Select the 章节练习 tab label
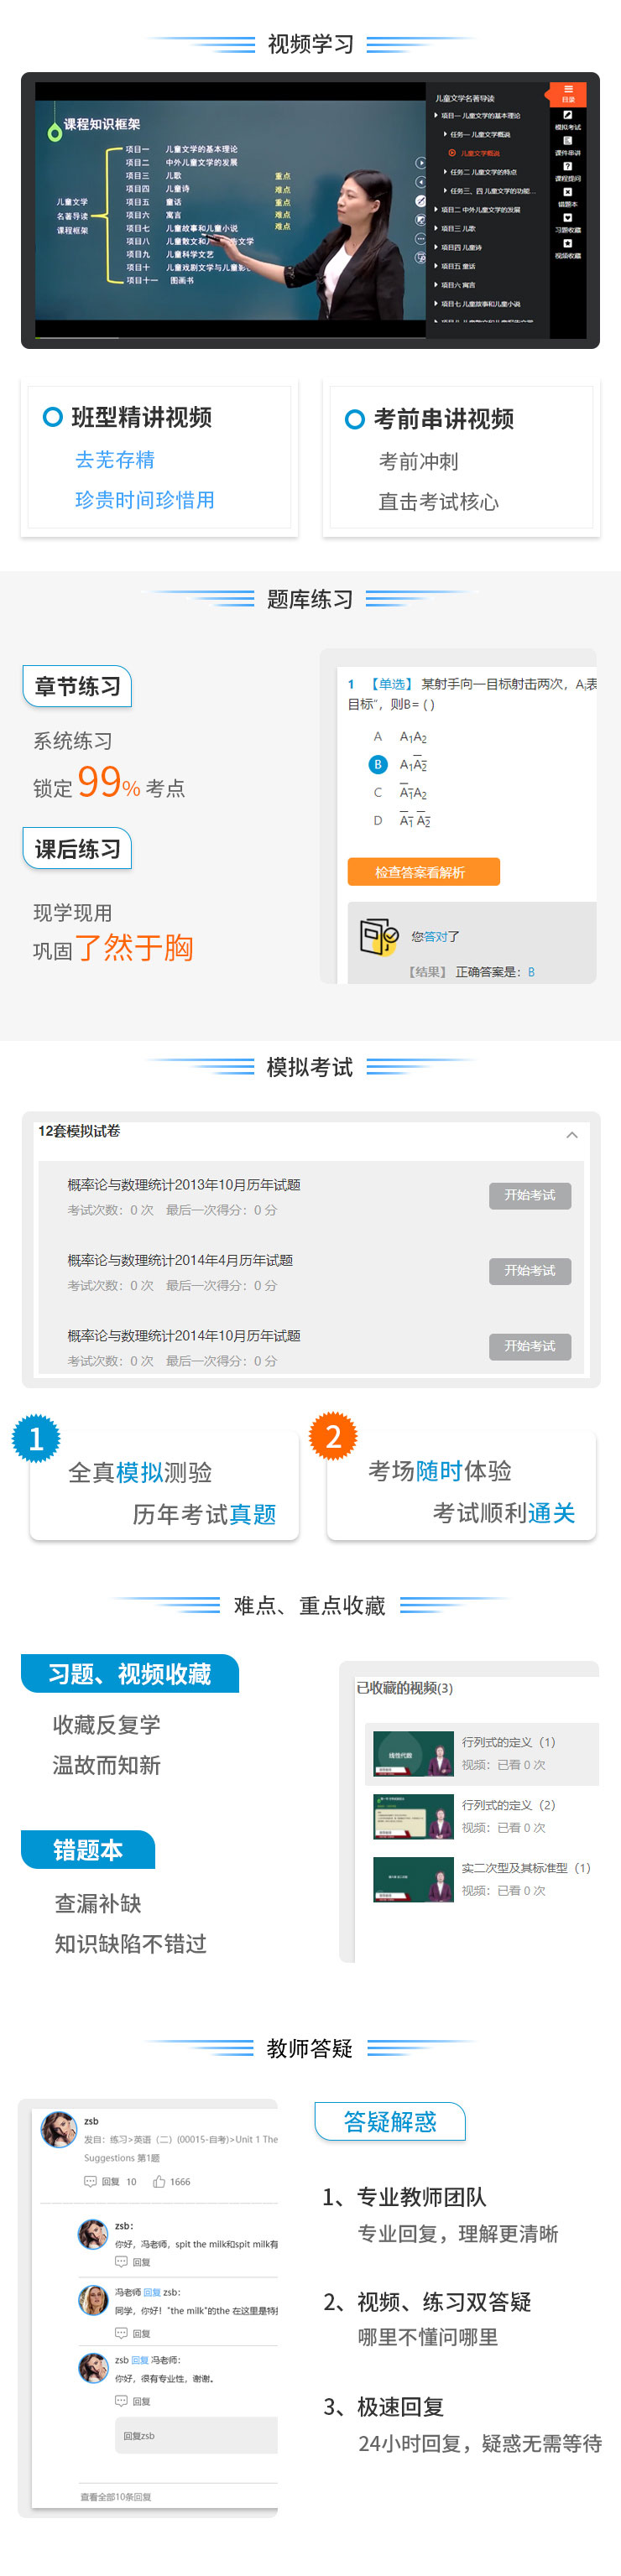 click(x=77, y=686)
